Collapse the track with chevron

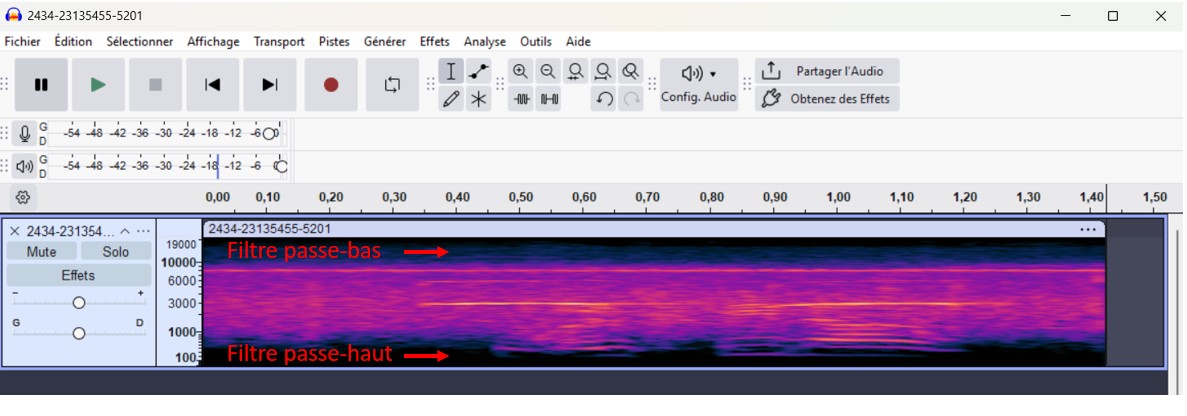click(x=126, y=231)
